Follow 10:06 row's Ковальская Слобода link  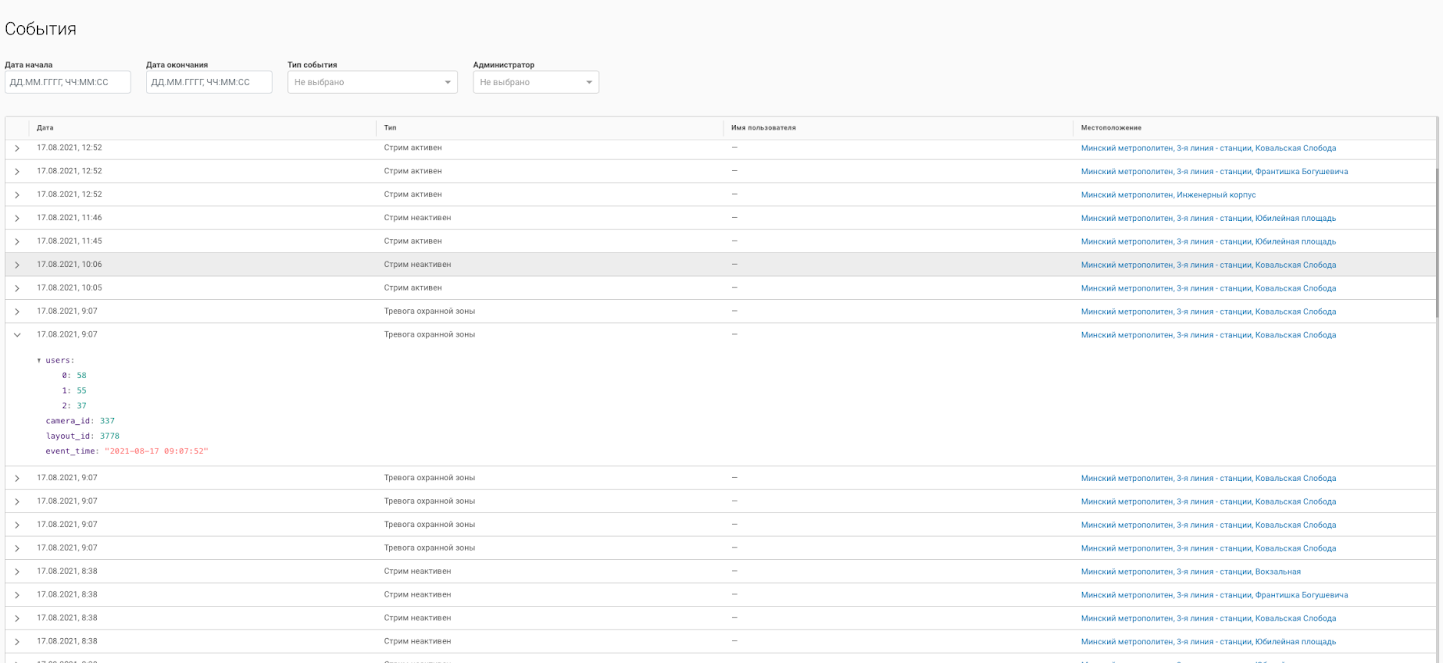(1208, 265)
